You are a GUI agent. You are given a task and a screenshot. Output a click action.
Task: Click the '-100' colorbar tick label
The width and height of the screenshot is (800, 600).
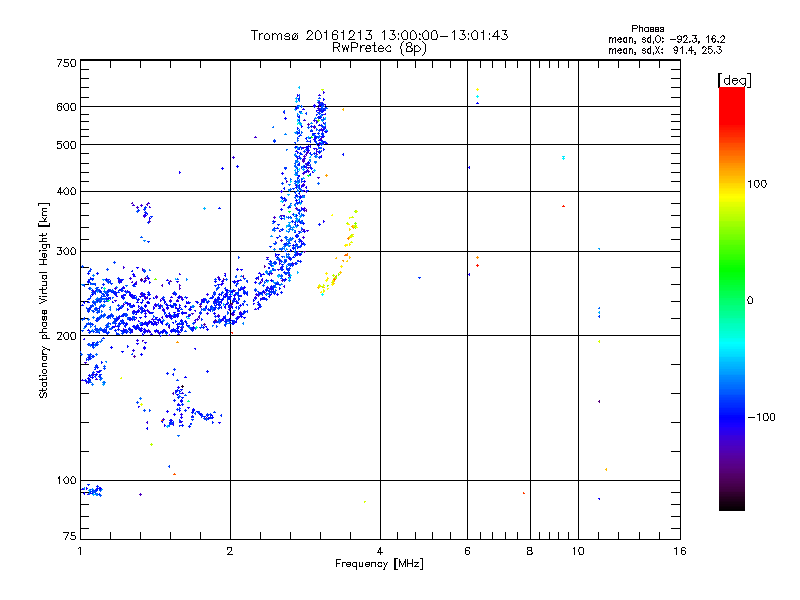(761, 417)
